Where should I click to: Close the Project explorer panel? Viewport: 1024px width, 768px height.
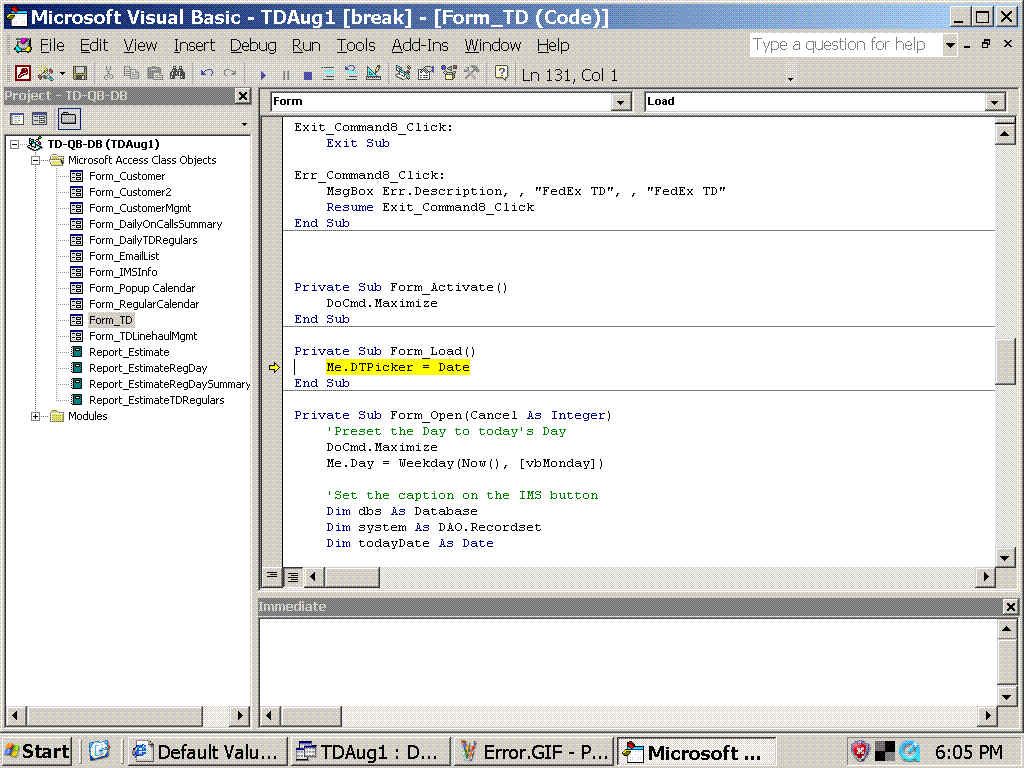coord(242,96)
